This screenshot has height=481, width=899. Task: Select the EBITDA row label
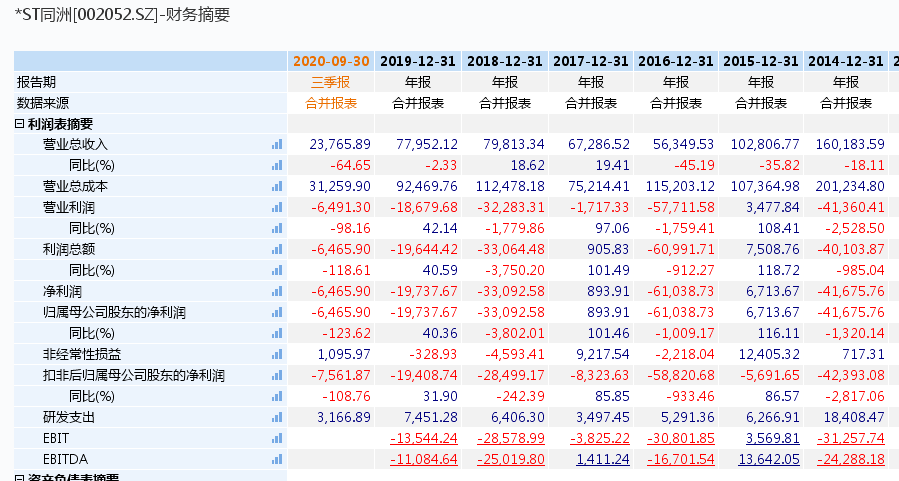tap(65, 459)
